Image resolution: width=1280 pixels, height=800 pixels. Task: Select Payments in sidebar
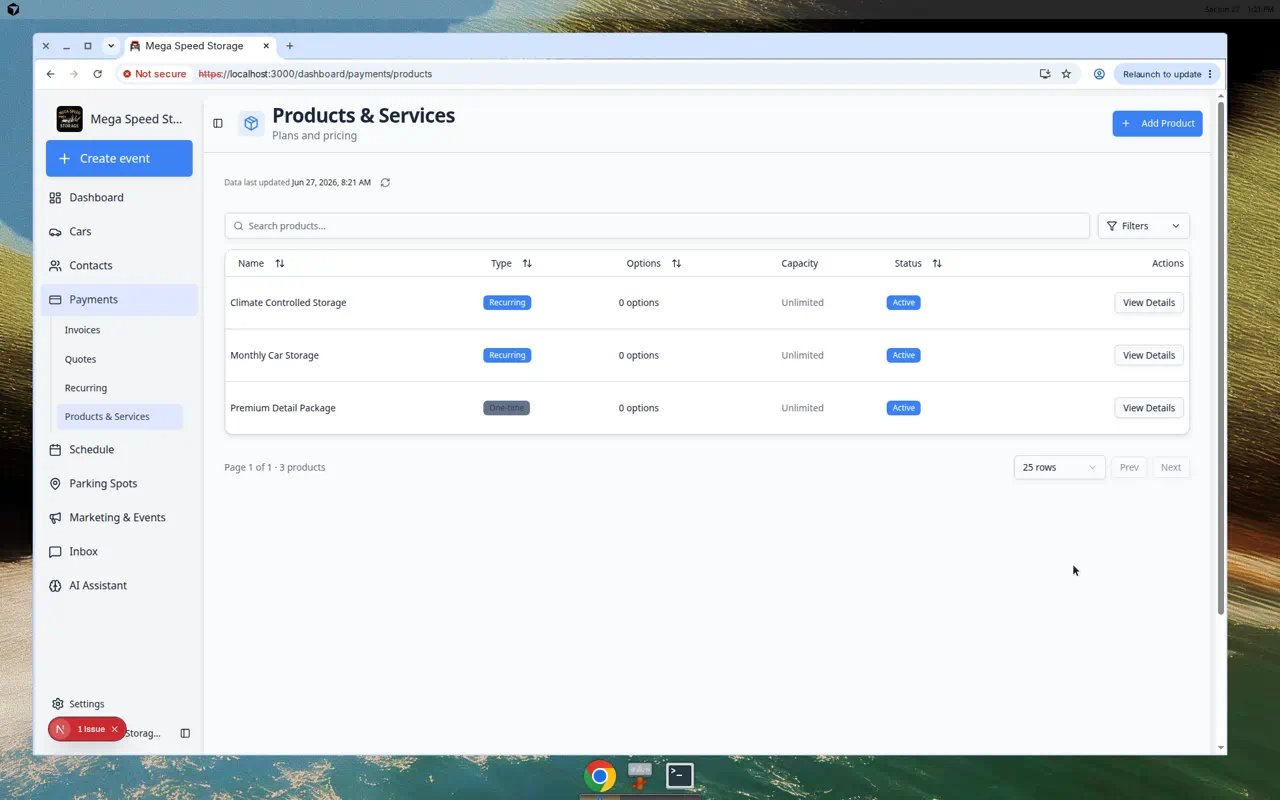tap(119, 299)
